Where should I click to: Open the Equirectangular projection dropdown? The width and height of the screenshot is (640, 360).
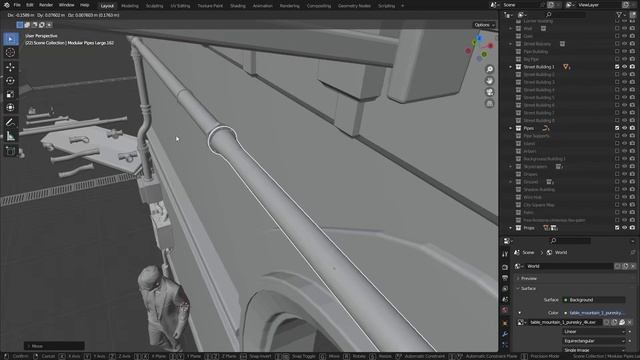pyautogui.click(x=594, y=341)
